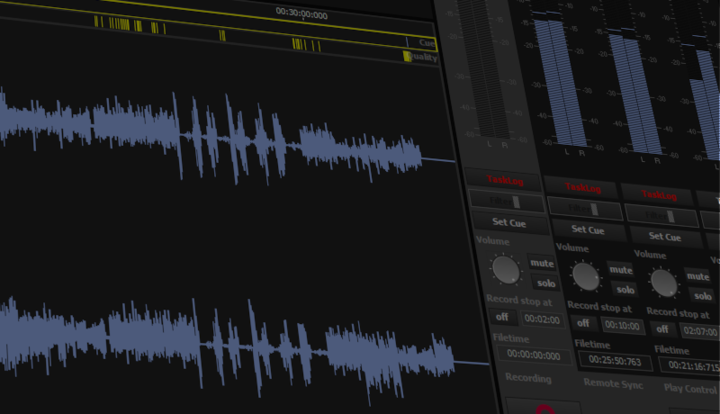The width and height of the screenshot is (720, 414).
Task: Click the Quality row label on timeline
Action: click(x=422, y=57)
